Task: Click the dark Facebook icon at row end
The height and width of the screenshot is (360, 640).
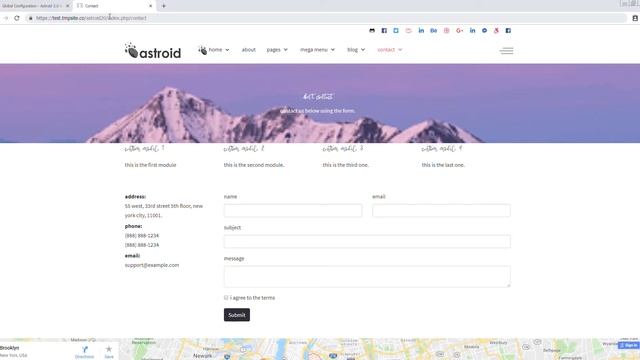Action: pos(508,31)
